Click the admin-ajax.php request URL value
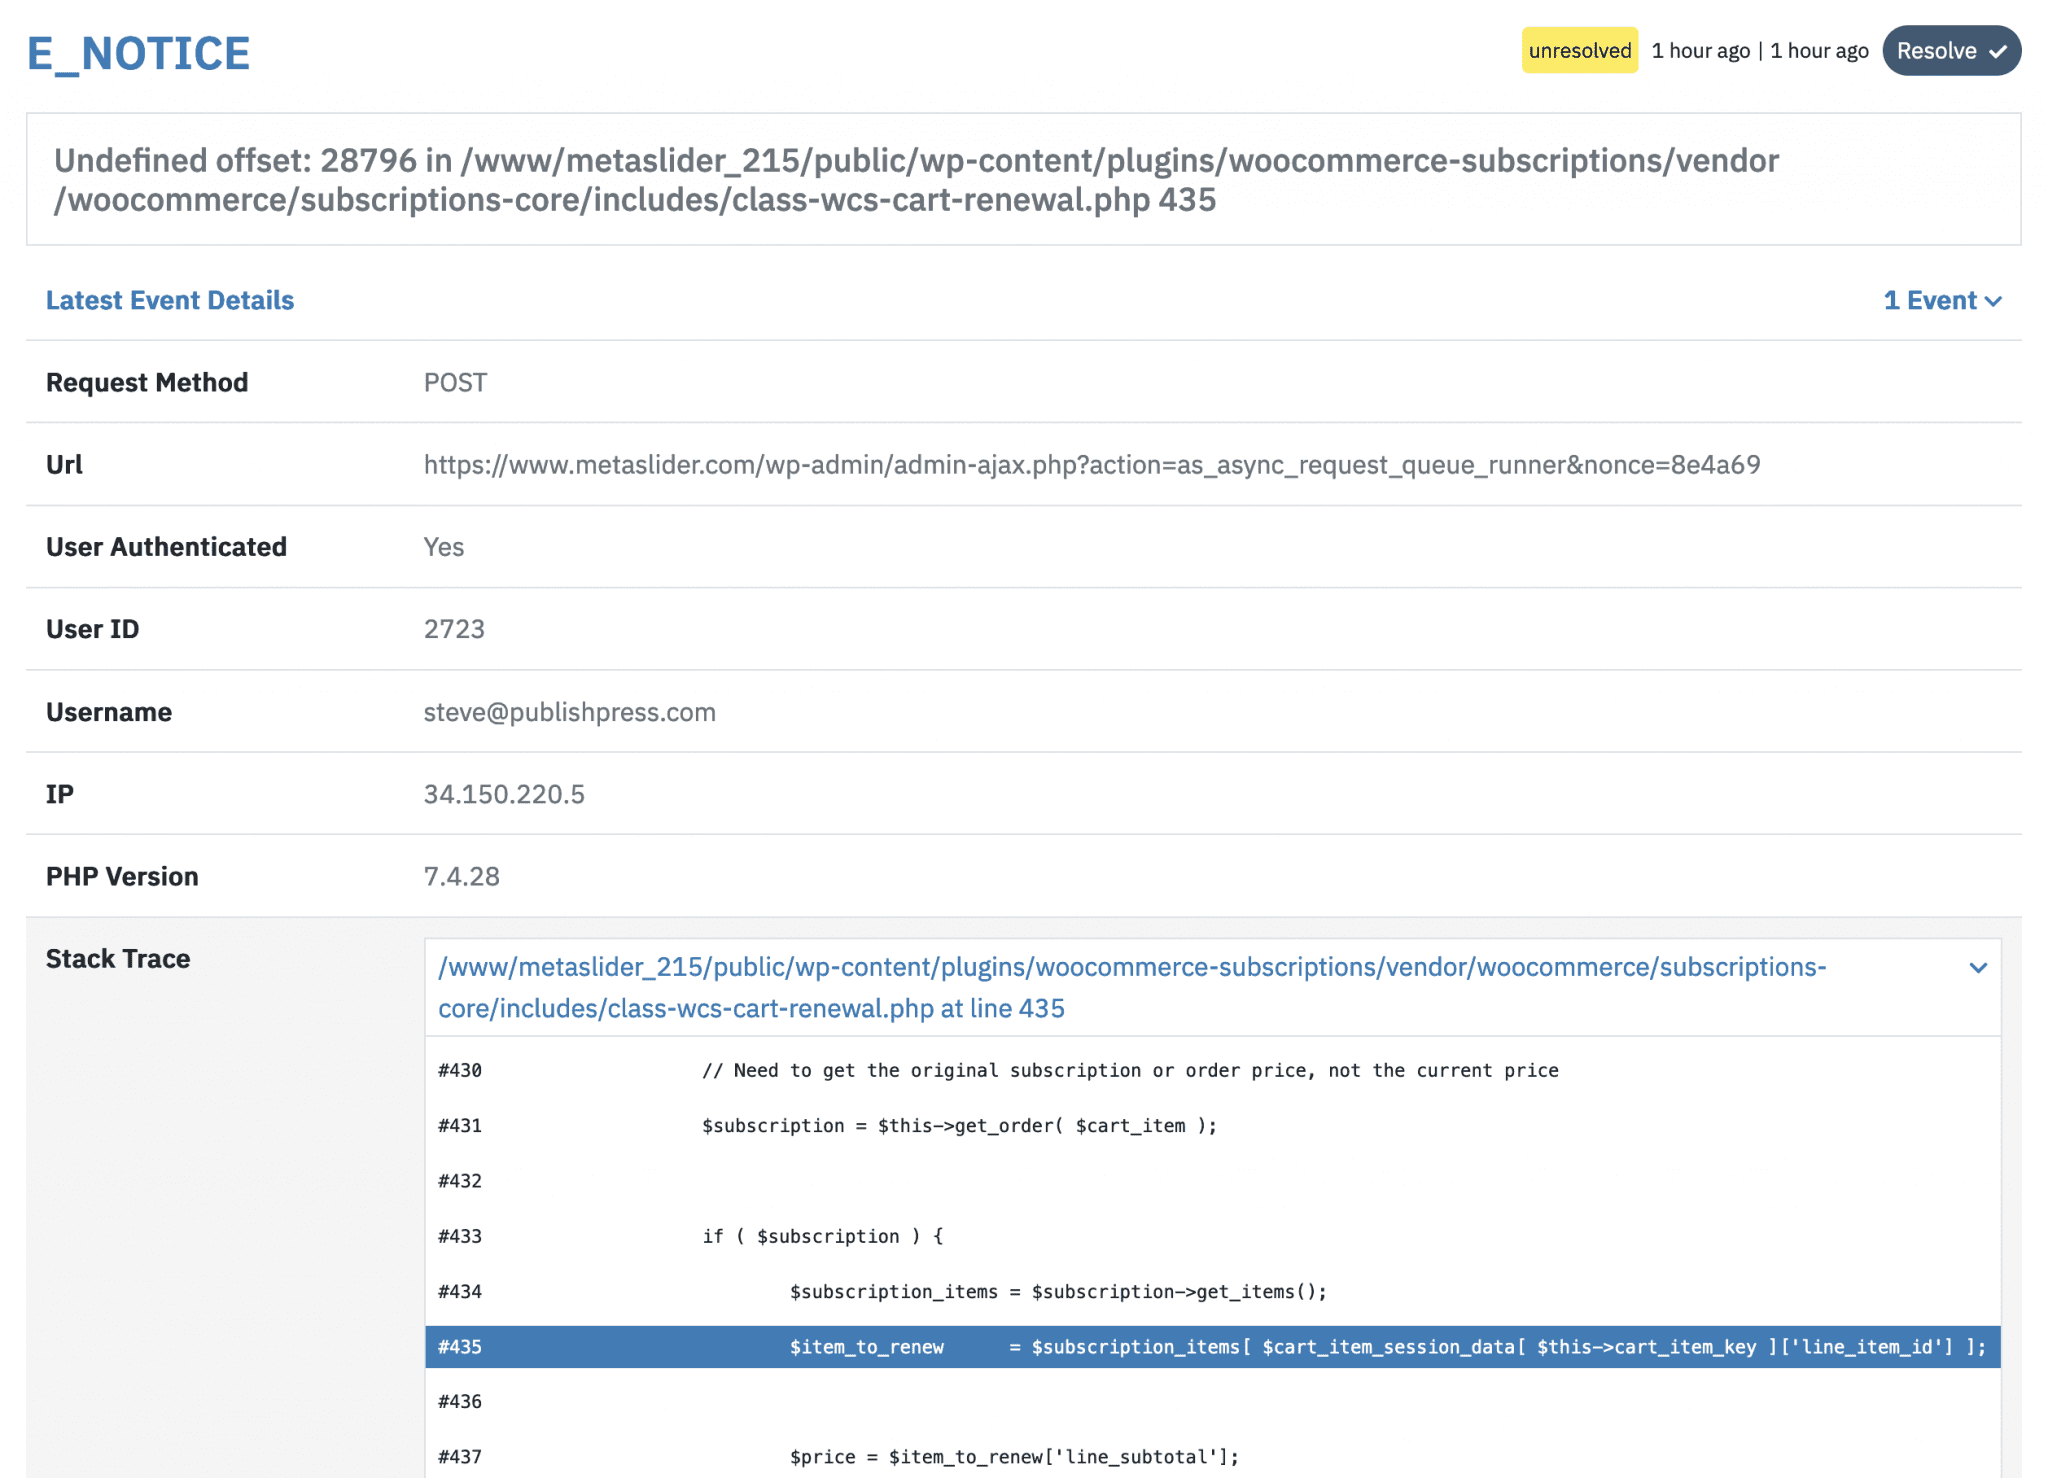2048x1478 pixels. [1091, 464]
